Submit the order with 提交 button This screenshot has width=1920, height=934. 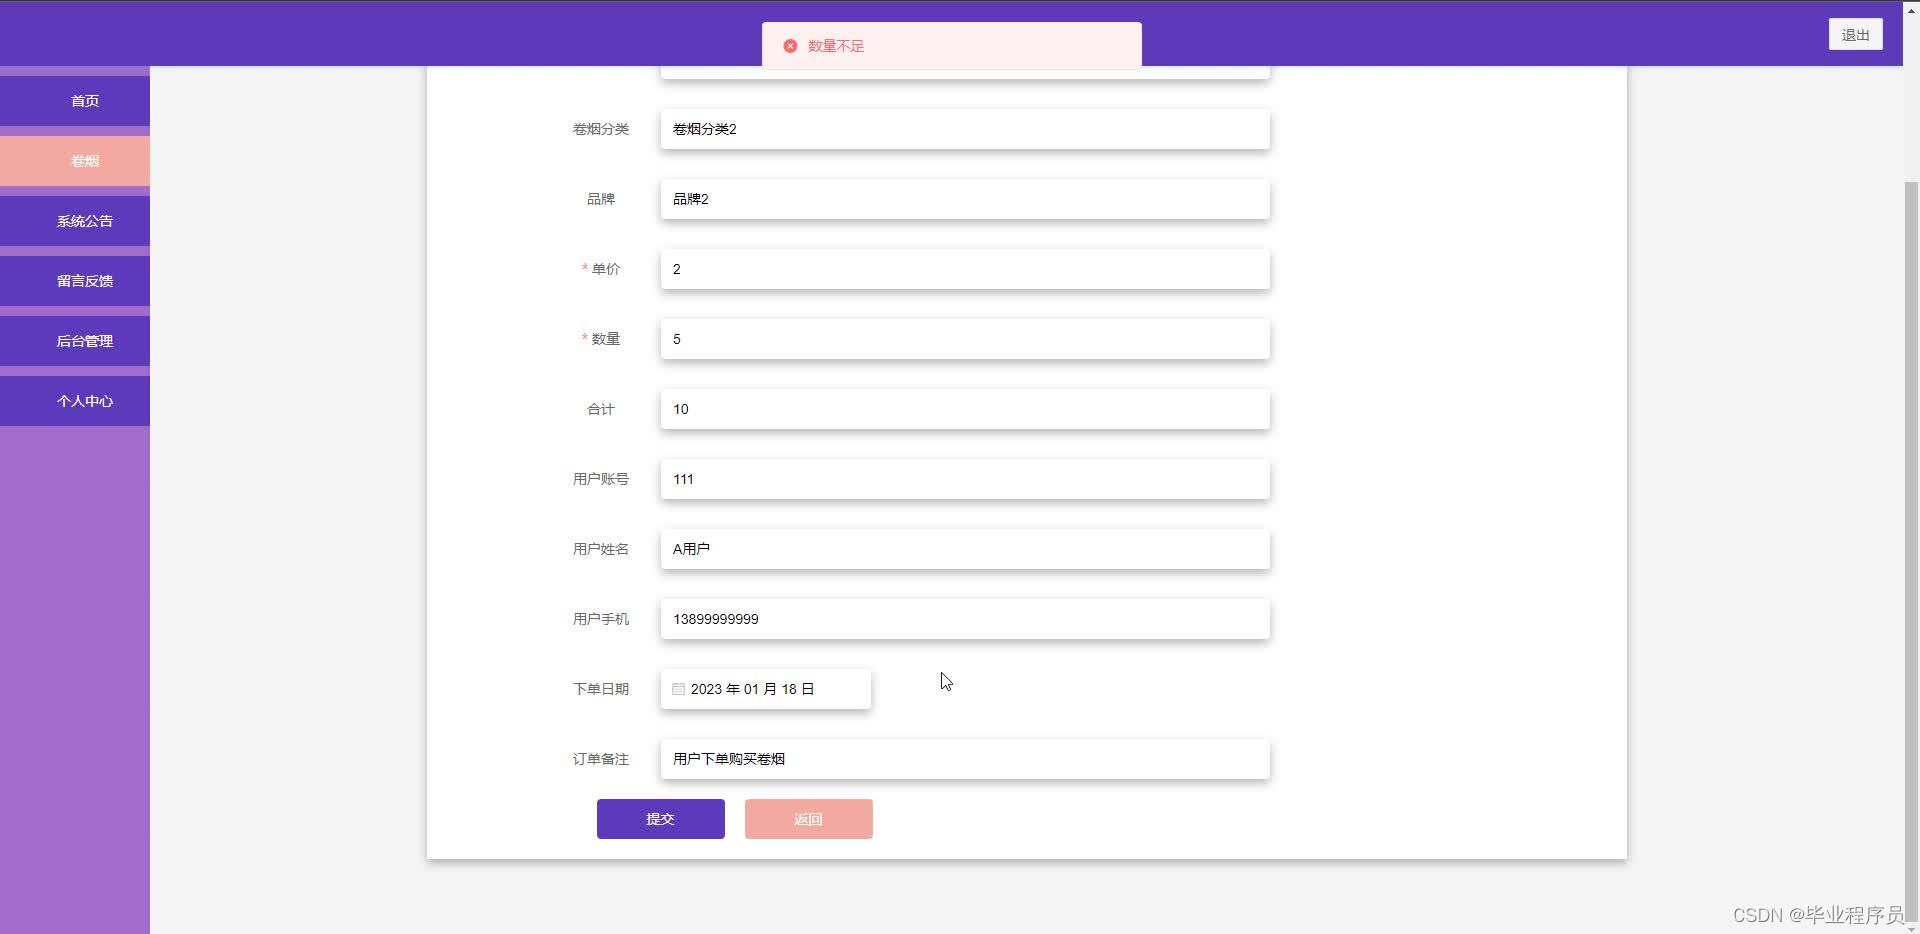tap(661, 819)
